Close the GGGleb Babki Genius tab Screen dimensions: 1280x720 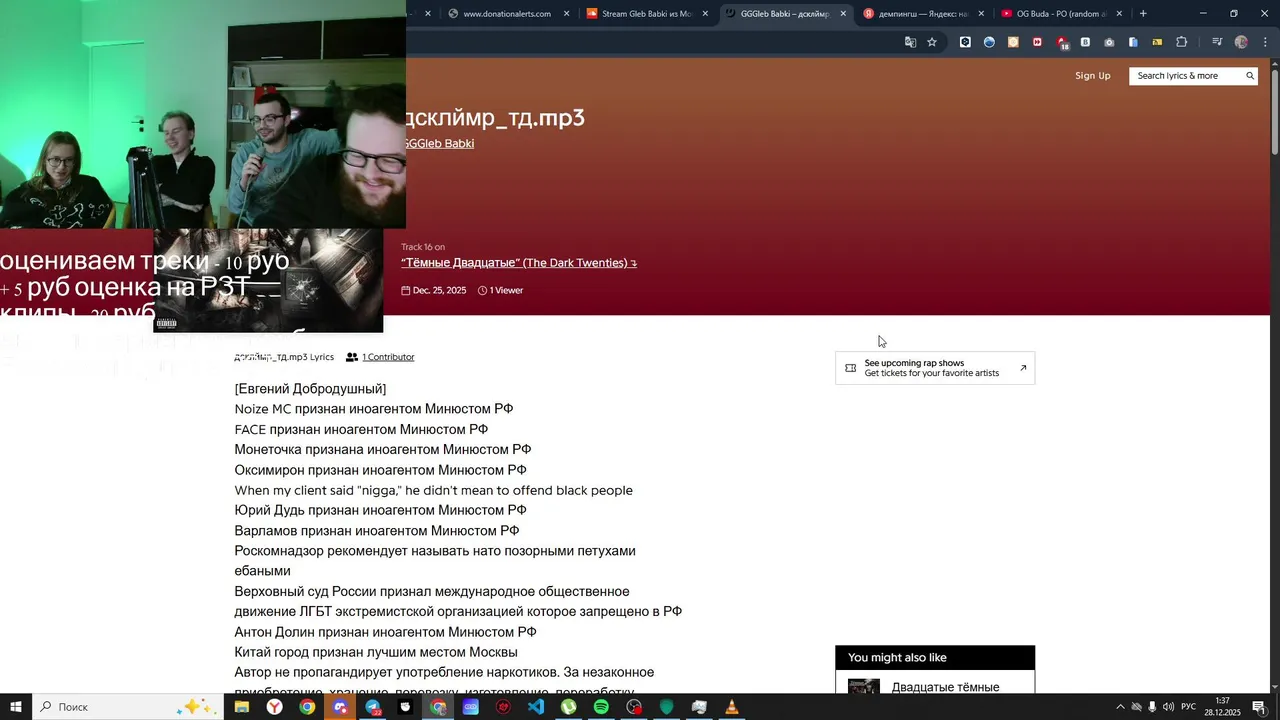tap(843, 14)
